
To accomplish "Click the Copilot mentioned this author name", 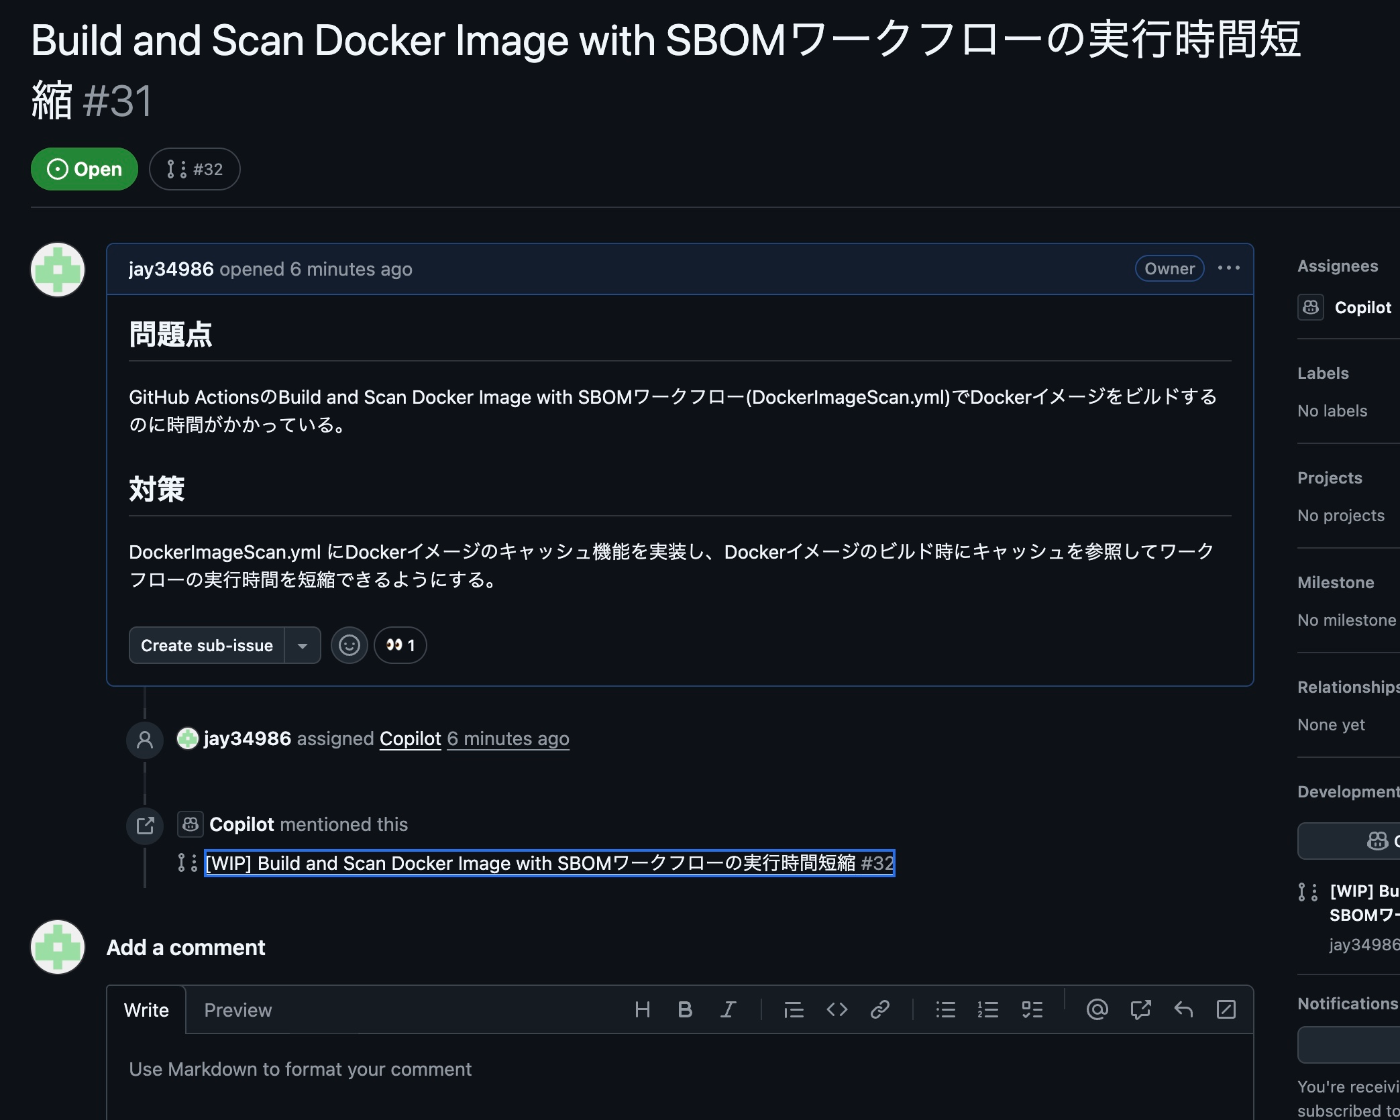I will coord(242,825).
